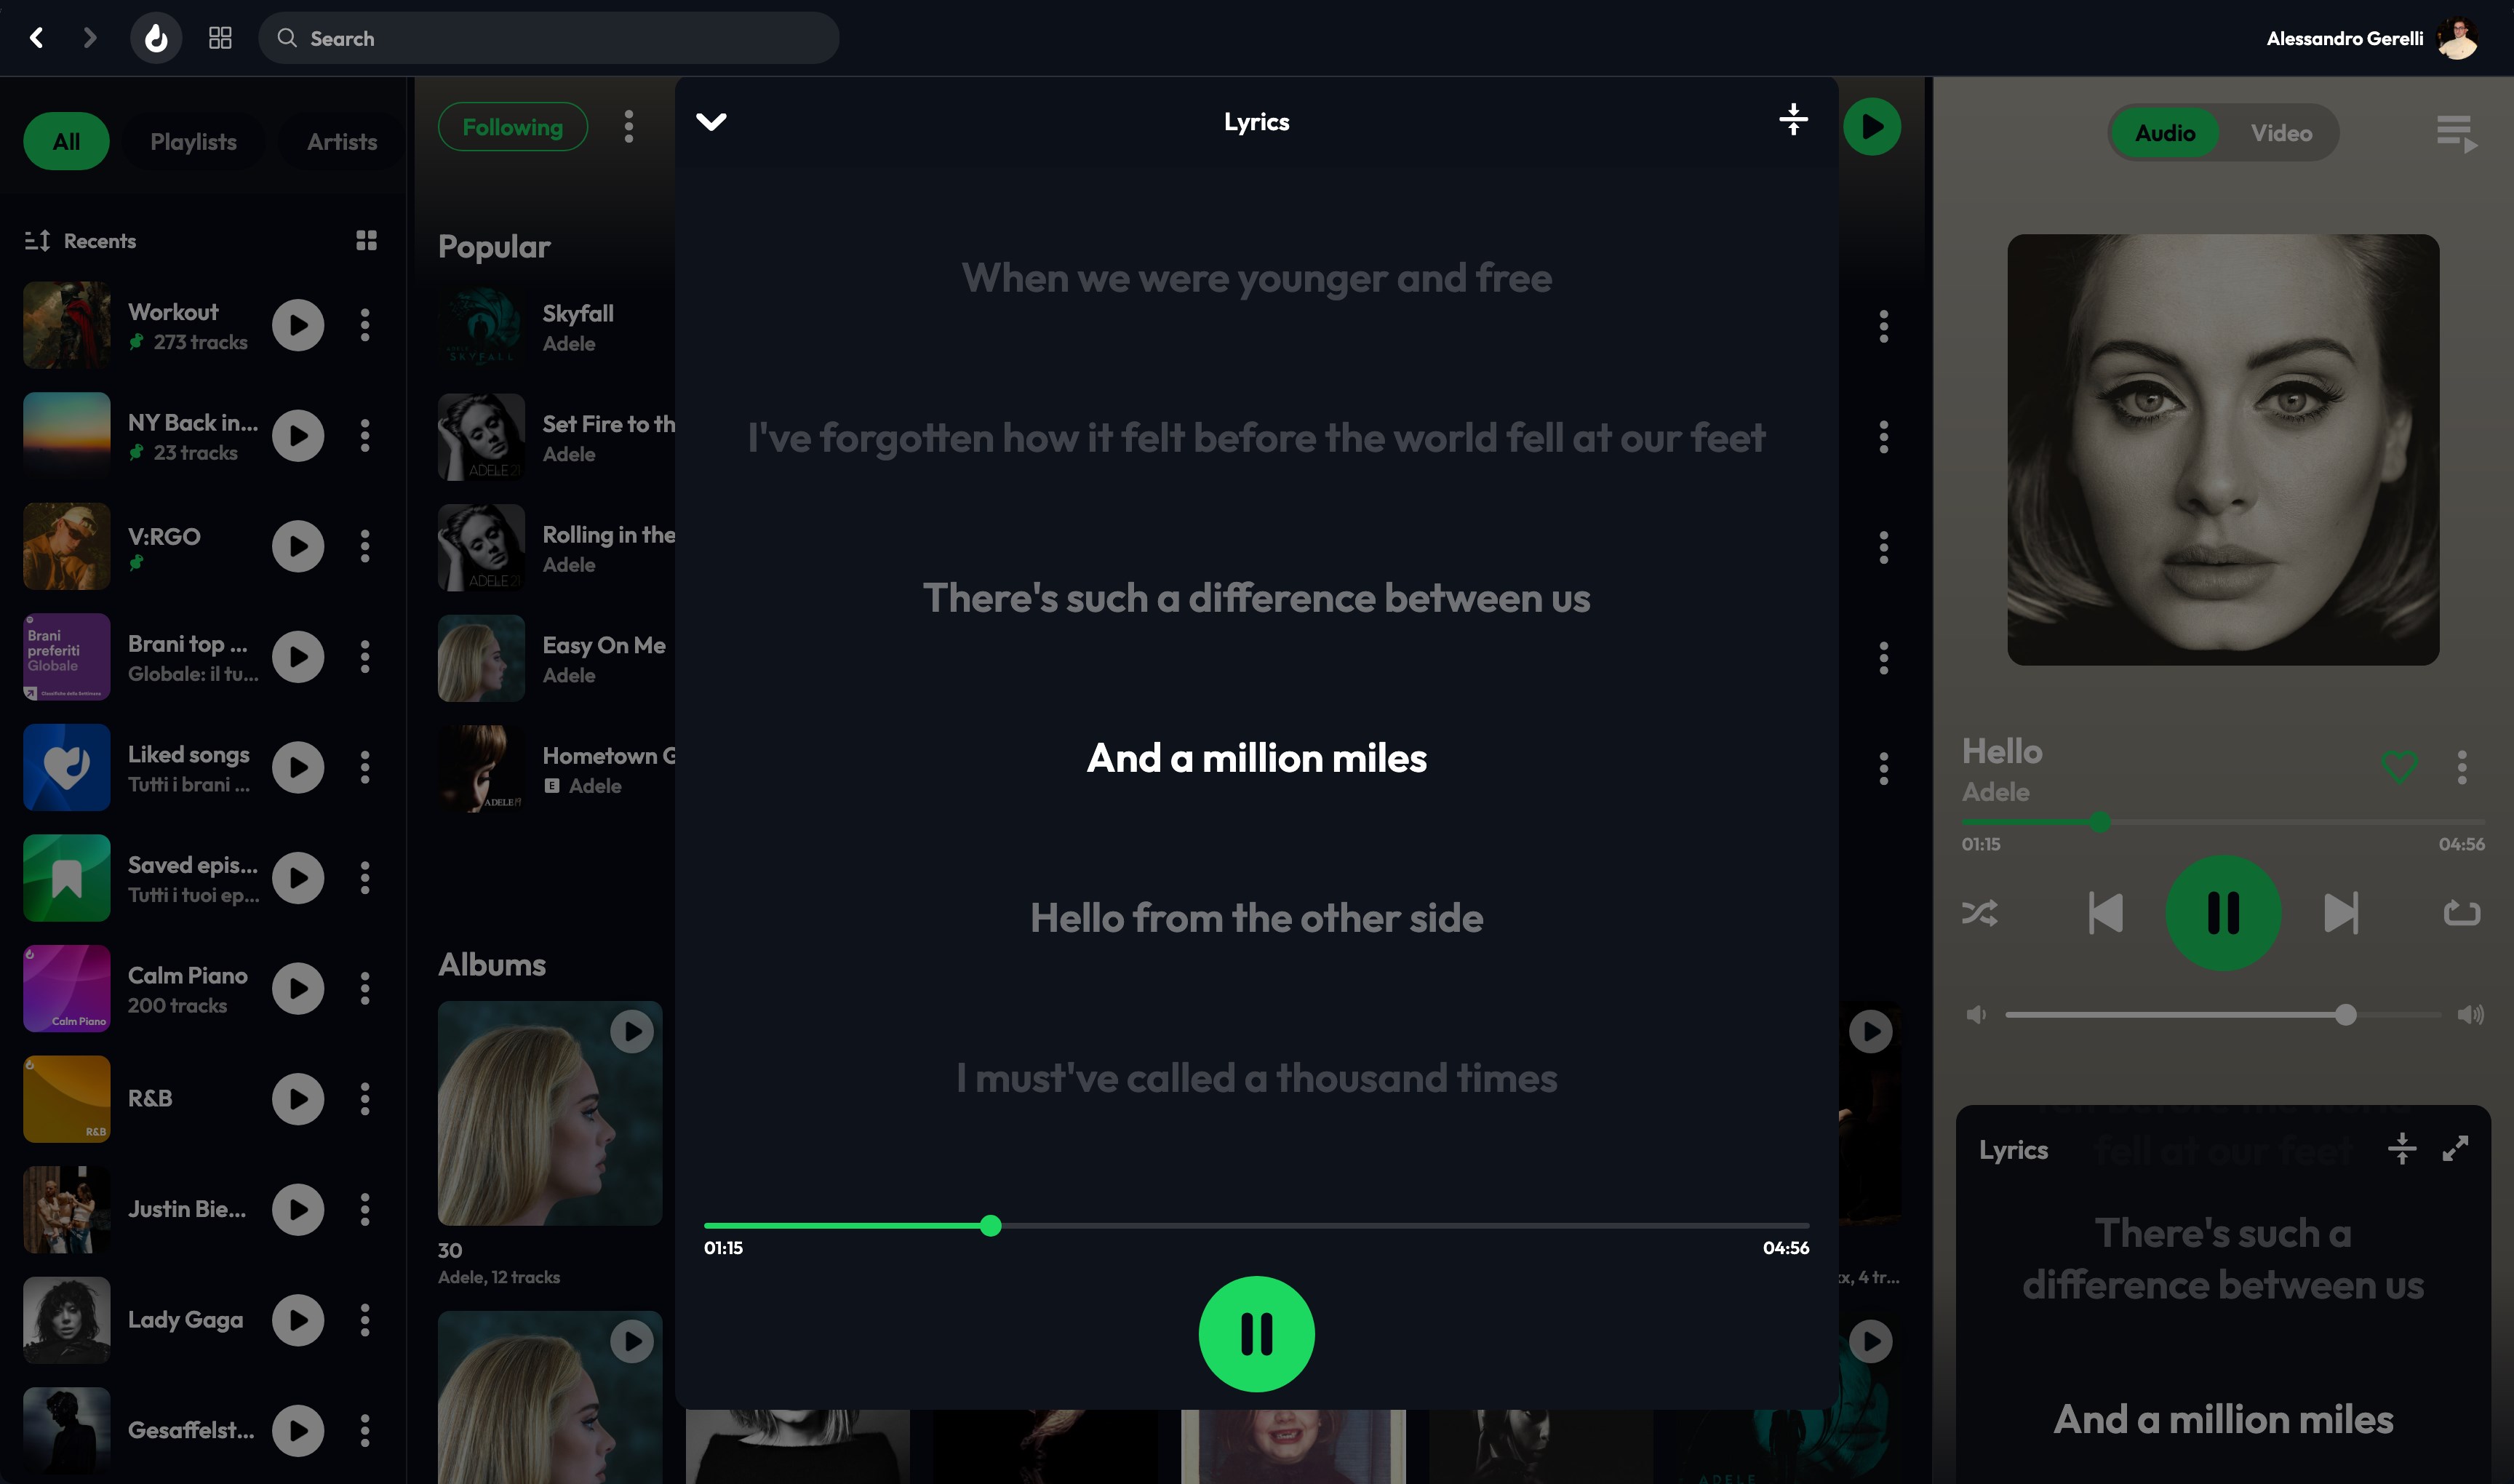Image resolution: width=2514 pixels, height=1484 pixels.
Task: Switch to Audio mode
Action: (2165, 133)
